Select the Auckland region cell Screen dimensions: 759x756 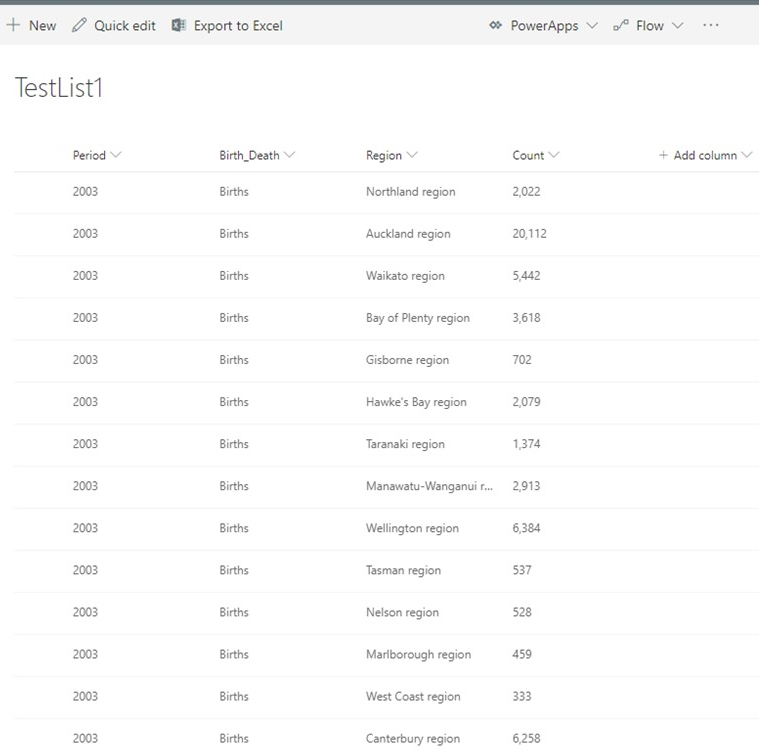click(x=408, y=234)
